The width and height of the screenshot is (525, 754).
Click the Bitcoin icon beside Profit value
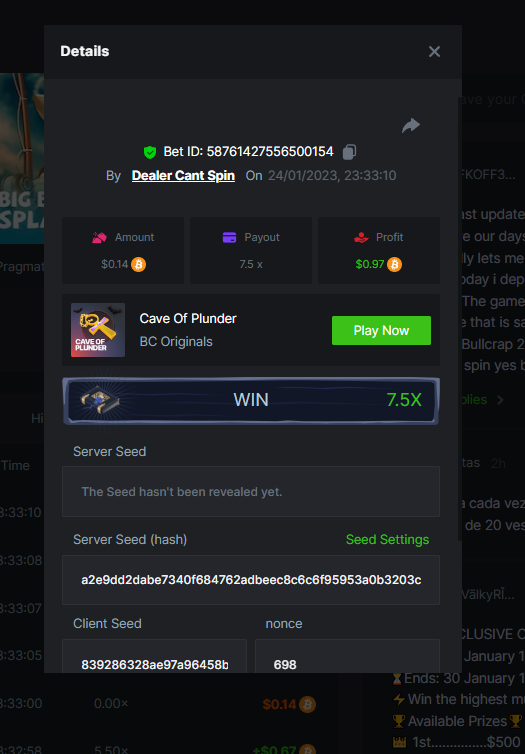coord(394,264)
